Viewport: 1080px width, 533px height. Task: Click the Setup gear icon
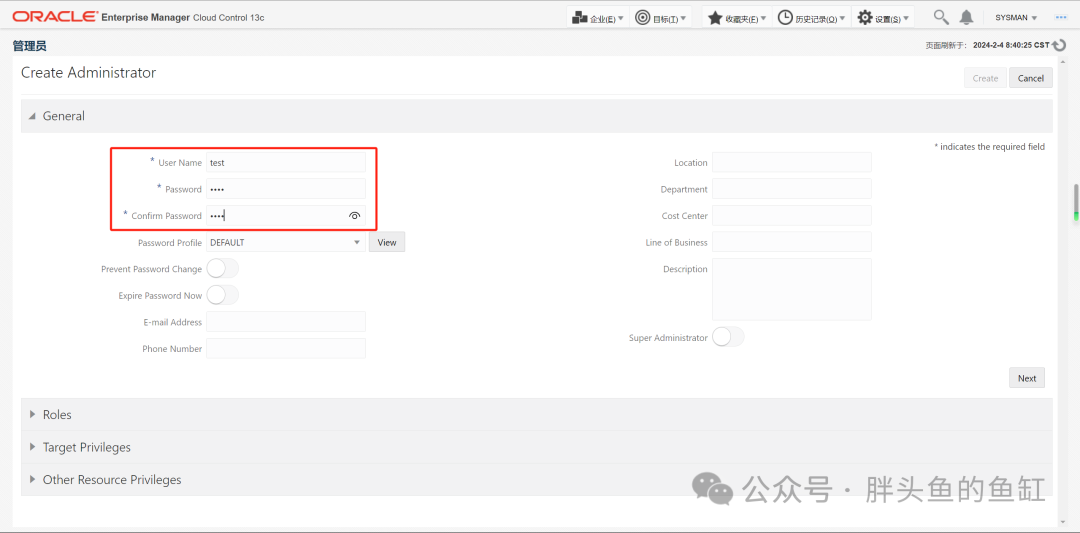(864, 17)
